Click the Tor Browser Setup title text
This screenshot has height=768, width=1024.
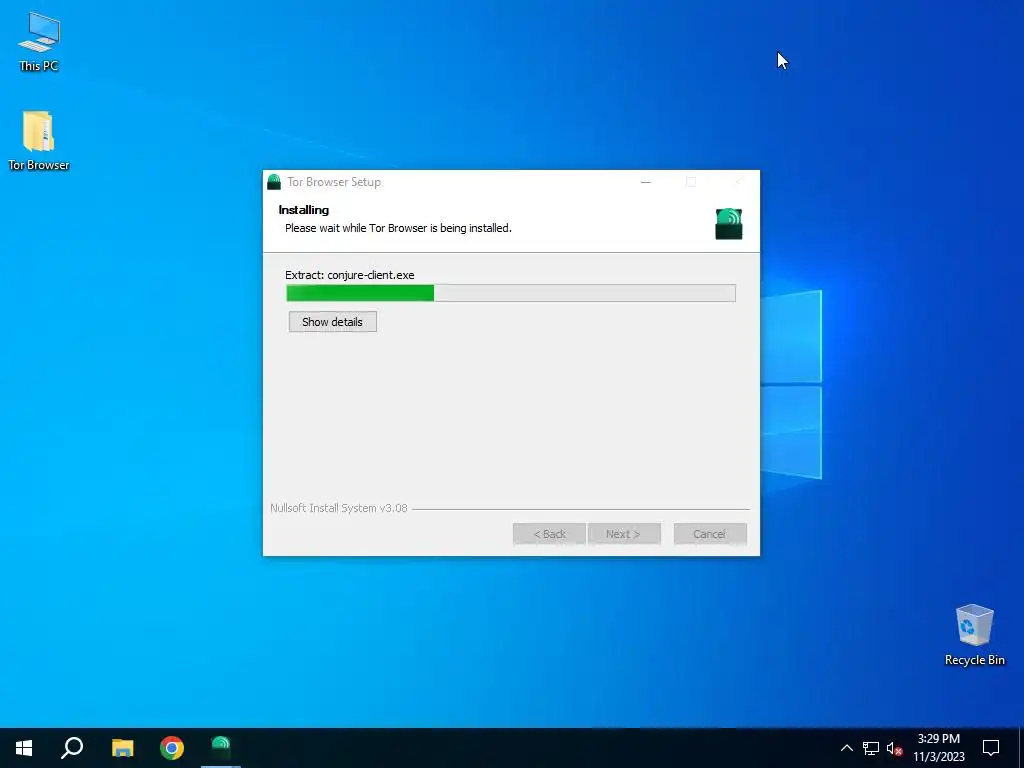pyautogui.click(x=334, y=182)
